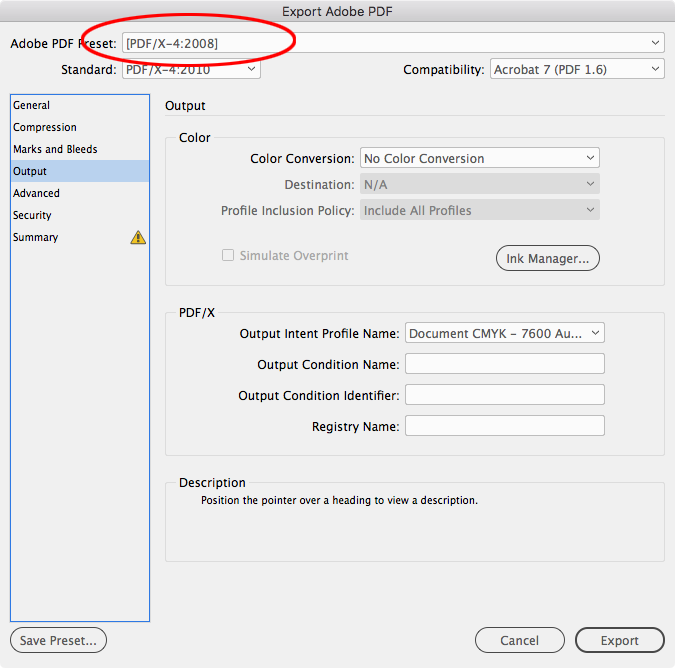Select the Security category
This screenshot has width=675, height=668.
[80, 215]
